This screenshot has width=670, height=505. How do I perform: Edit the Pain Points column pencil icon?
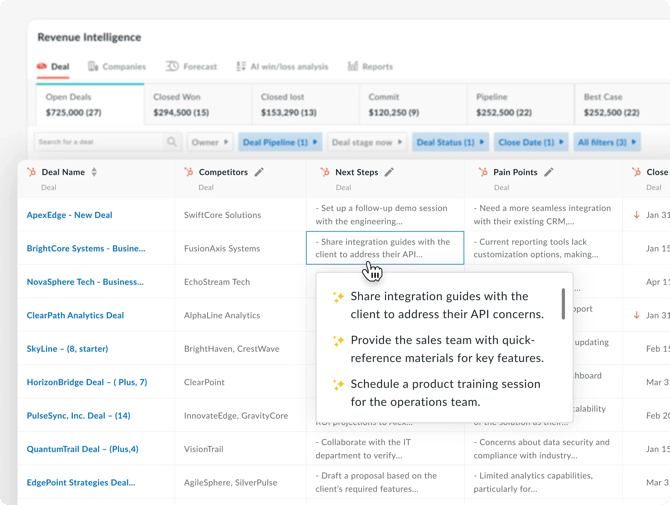tap(549, 172)
